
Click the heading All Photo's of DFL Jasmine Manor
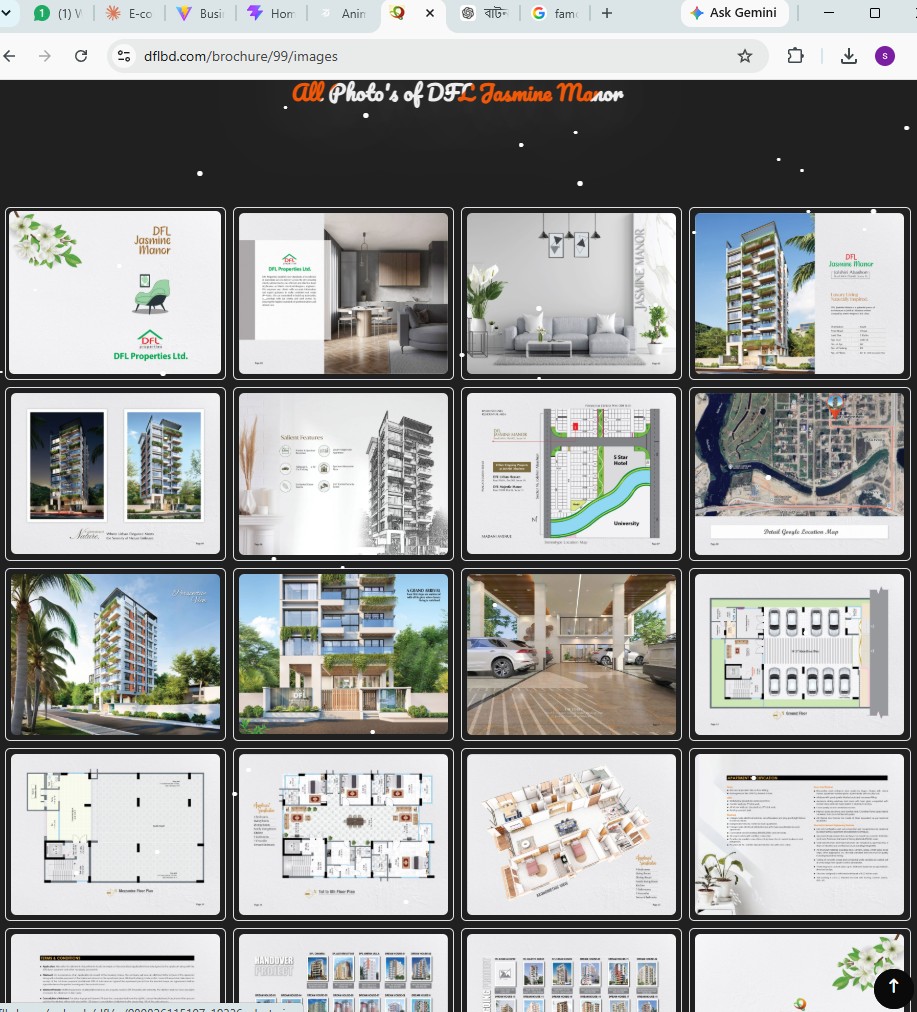tap(458, 94)
